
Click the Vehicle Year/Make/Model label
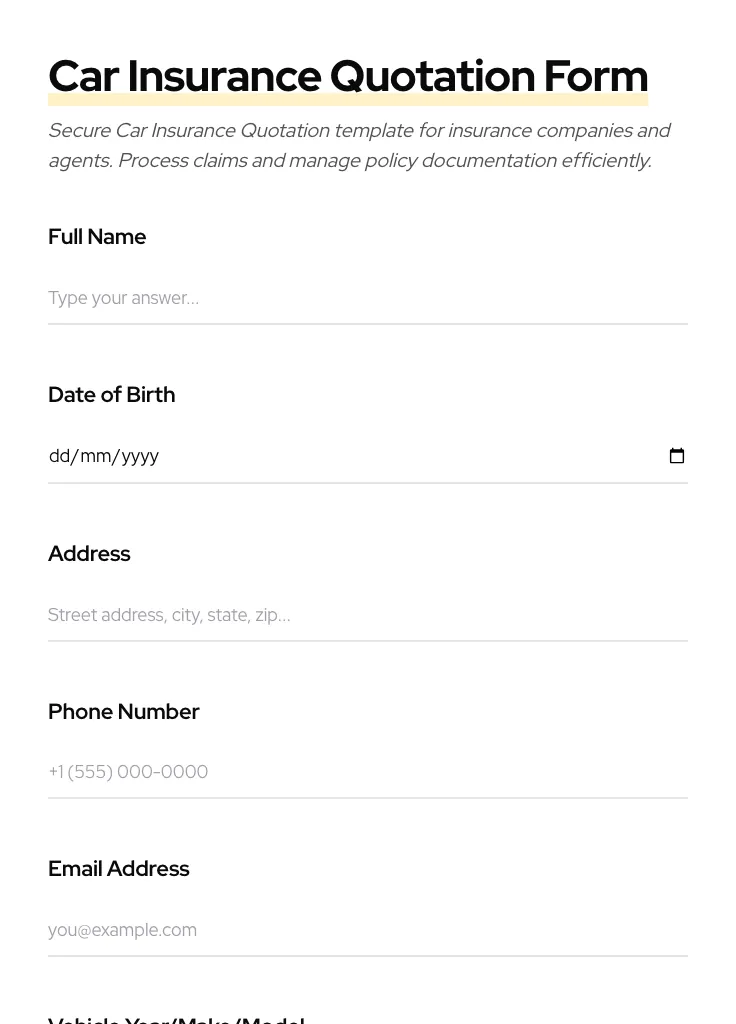click(x=176, y=1019)
